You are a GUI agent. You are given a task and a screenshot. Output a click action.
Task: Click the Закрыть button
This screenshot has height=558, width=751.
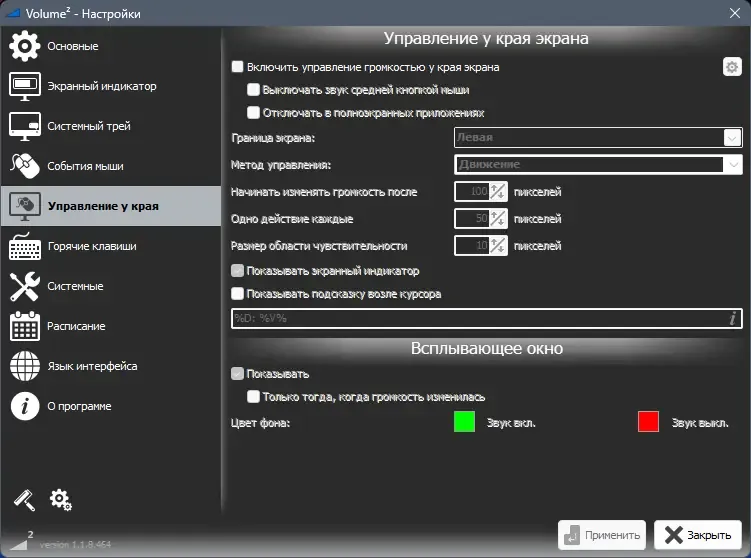(x=698, y=535)
